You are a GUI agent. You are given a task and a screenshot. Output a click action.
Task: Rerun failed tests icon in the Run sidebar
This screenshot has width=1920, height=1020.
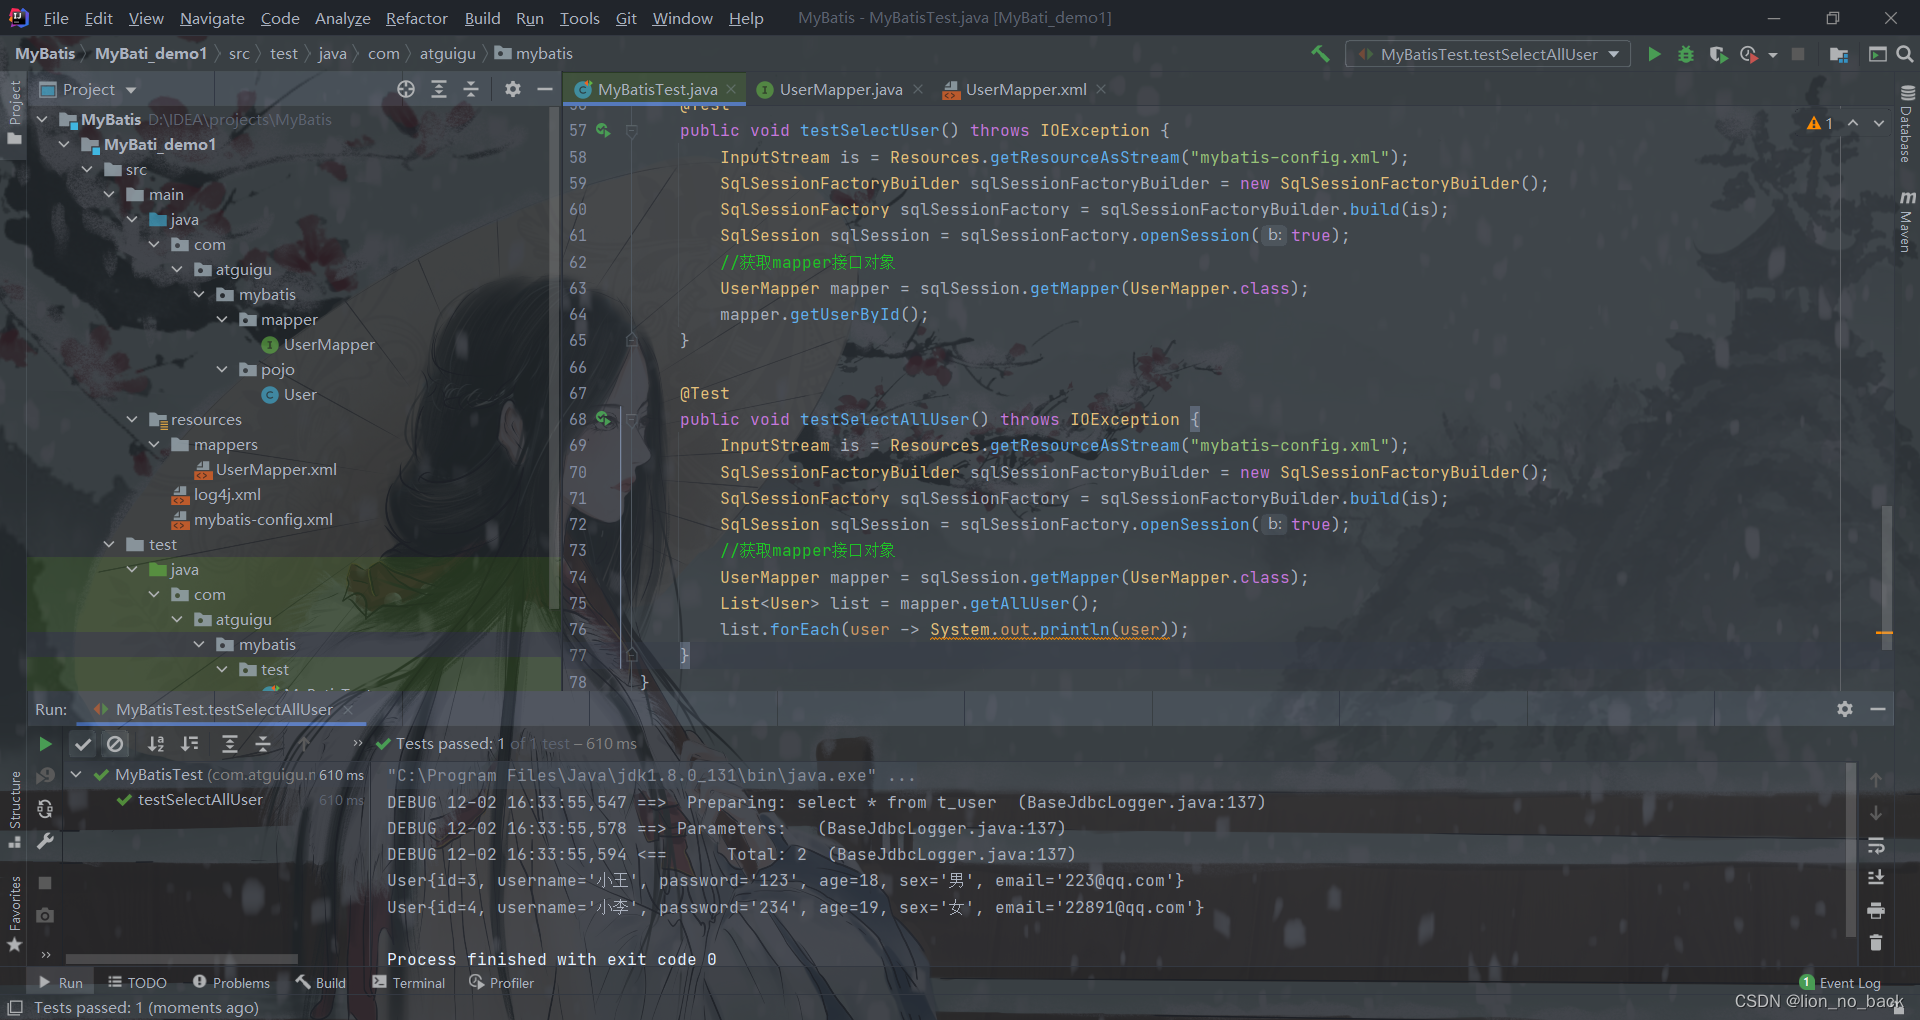(x=45, y=776)
